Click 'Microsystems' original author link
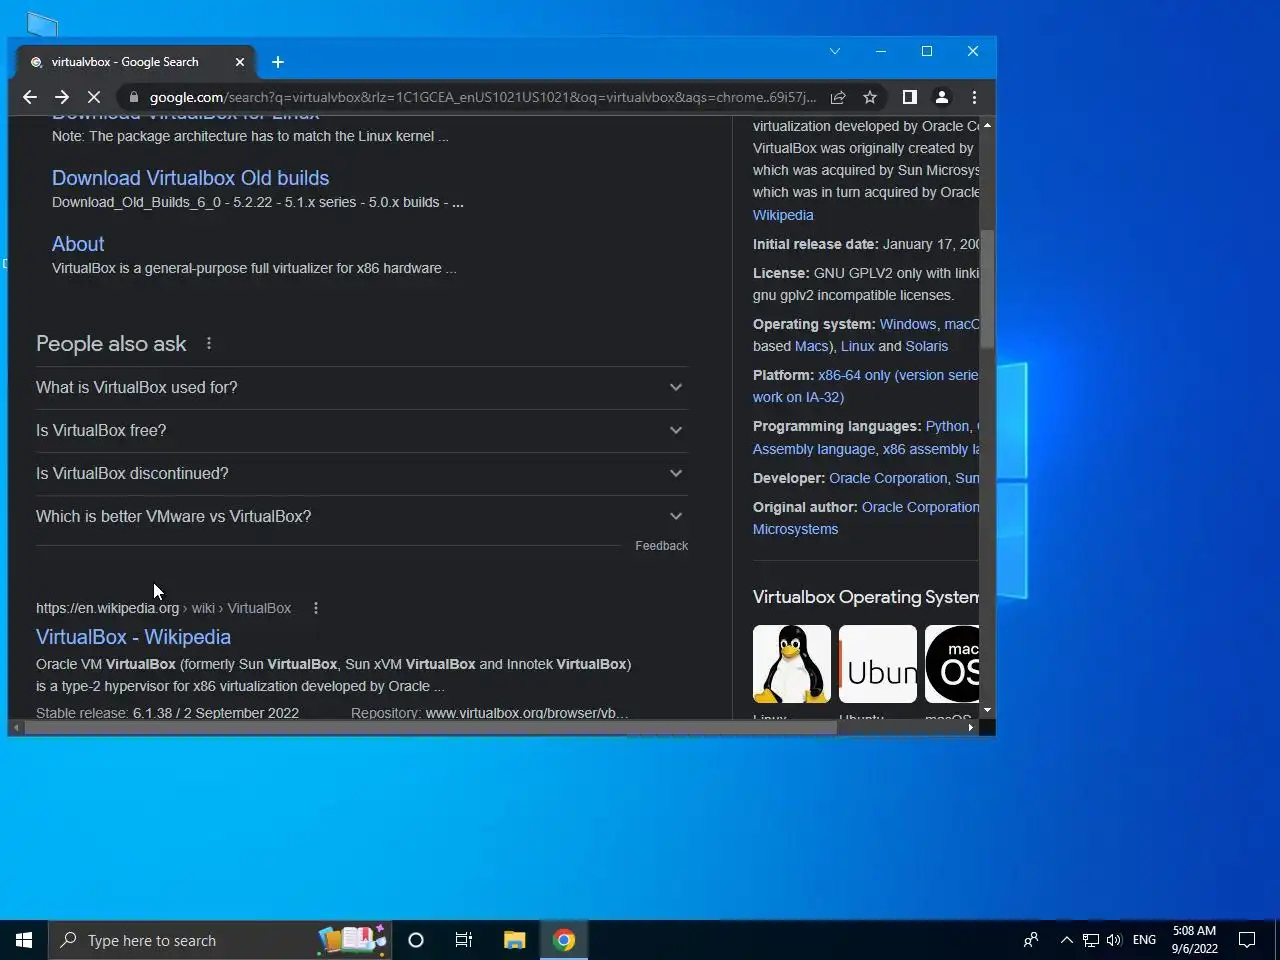This screenshot has height=960, width=1280. [x=795, y=529]
